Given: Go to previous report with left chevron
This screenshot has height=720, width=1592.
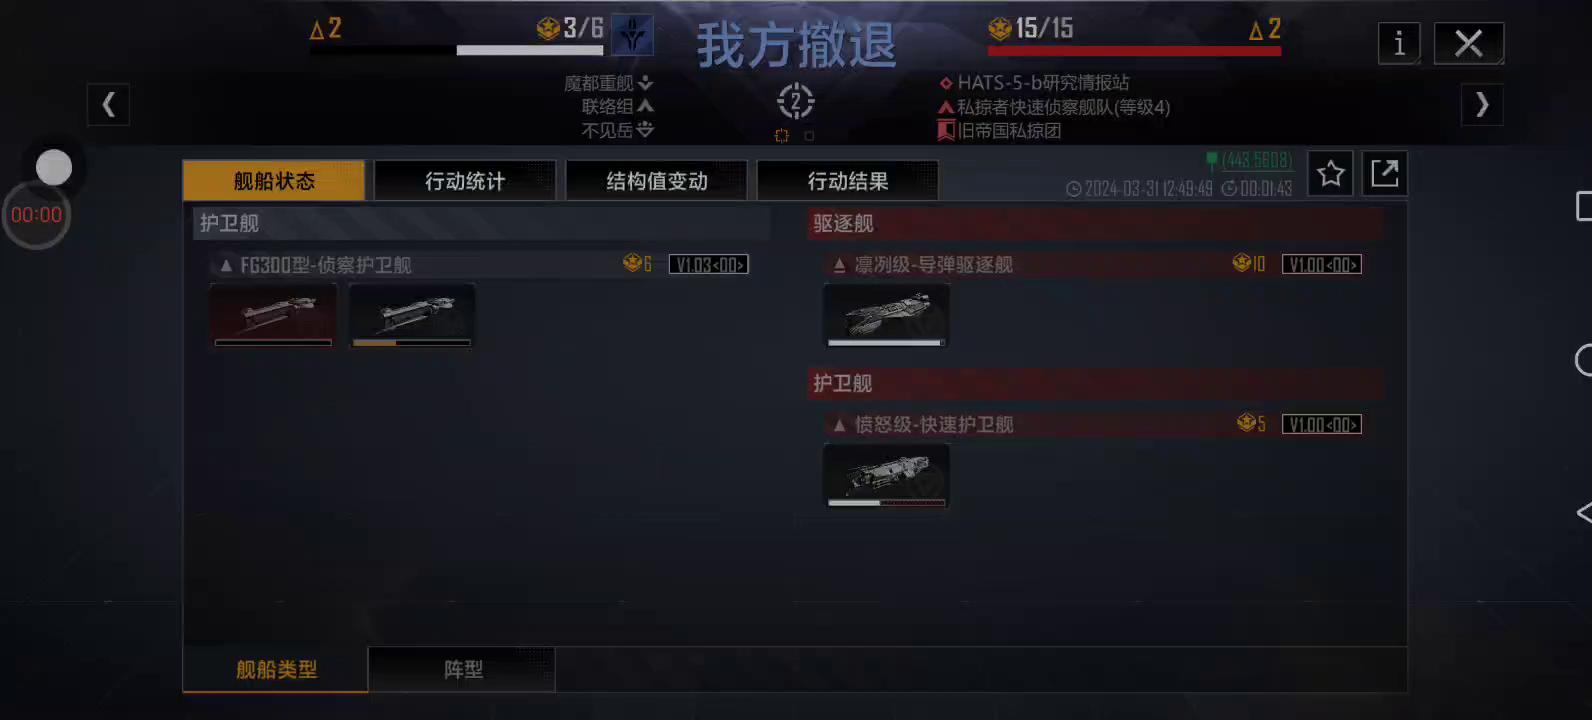Looking at the screenshot, I should 108,104.
